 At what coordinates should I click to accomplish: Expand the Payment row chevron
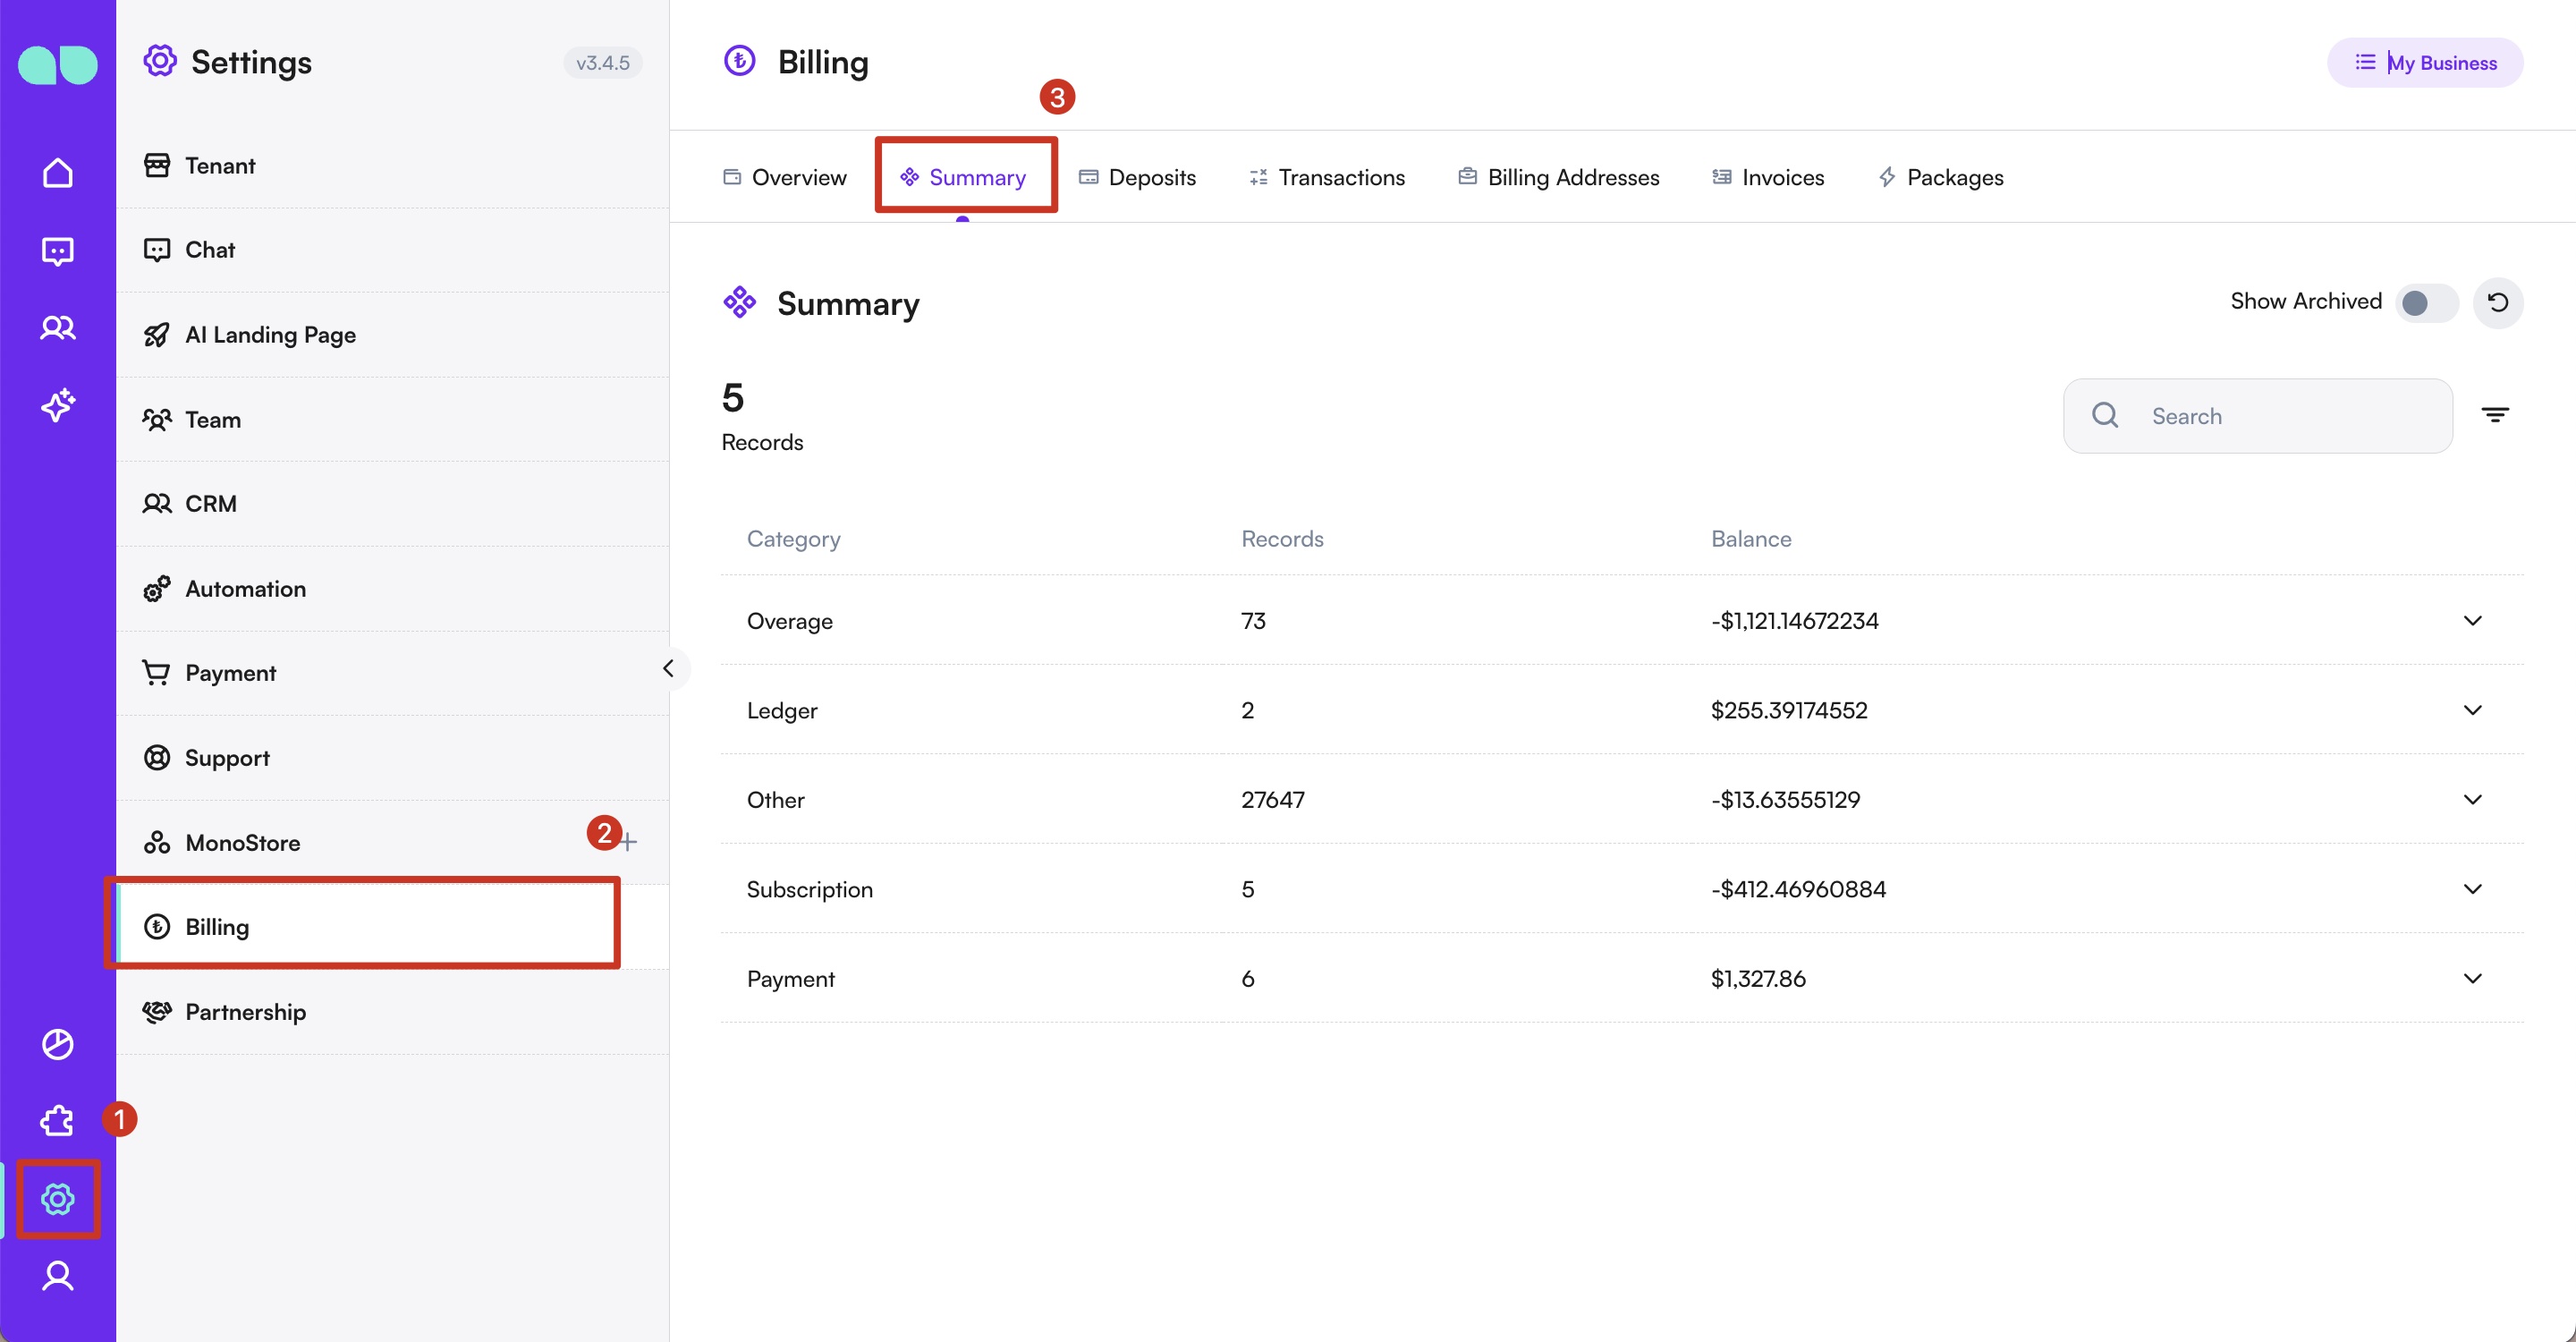point(2472,978)
